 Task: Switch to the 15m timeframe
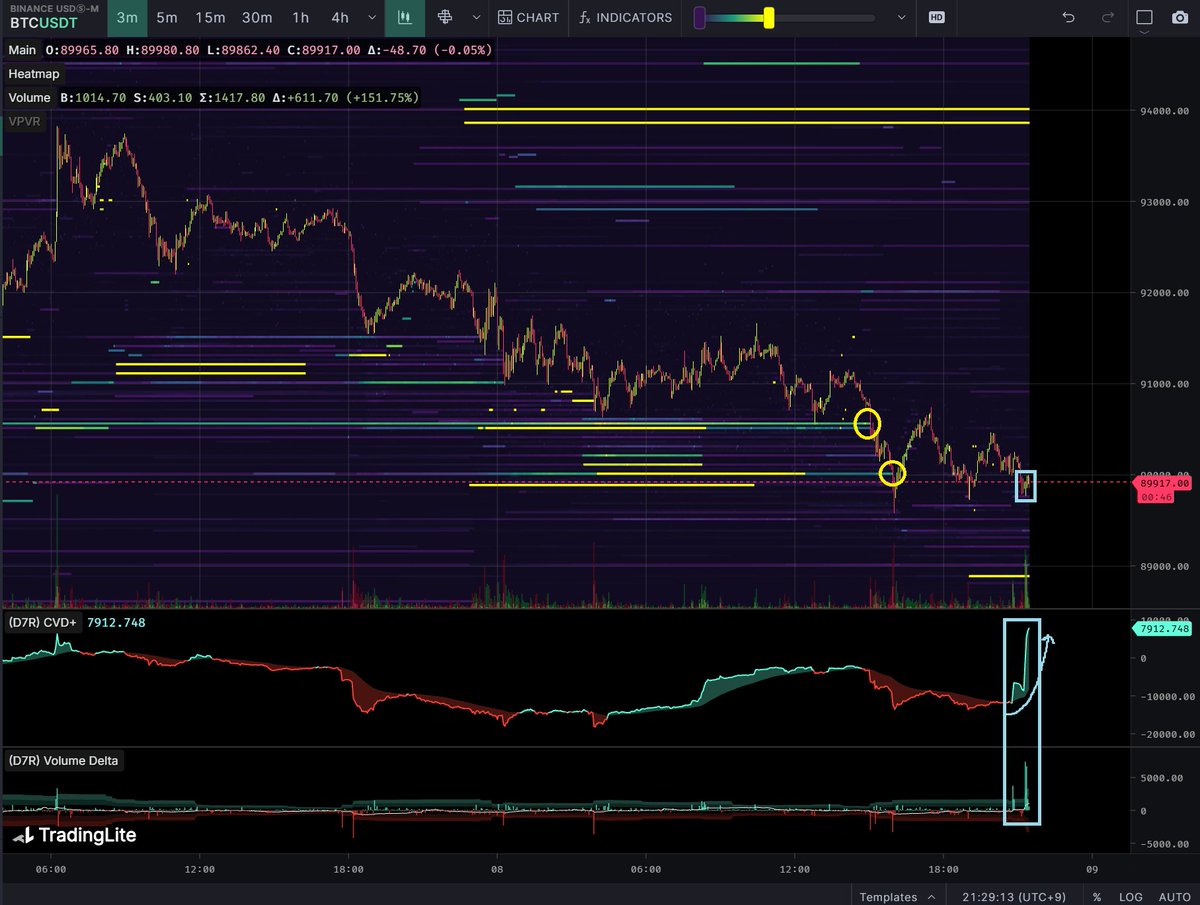[210, 17]
